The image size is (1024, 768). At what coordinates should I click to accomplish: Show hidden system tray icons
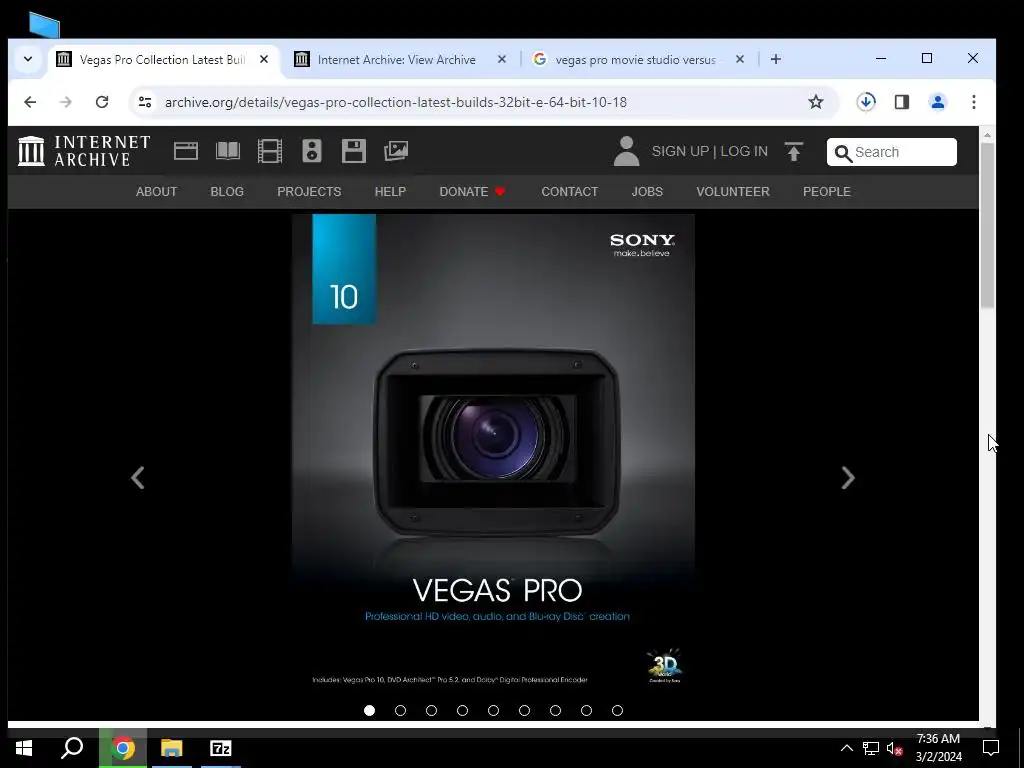coord(846,748)
